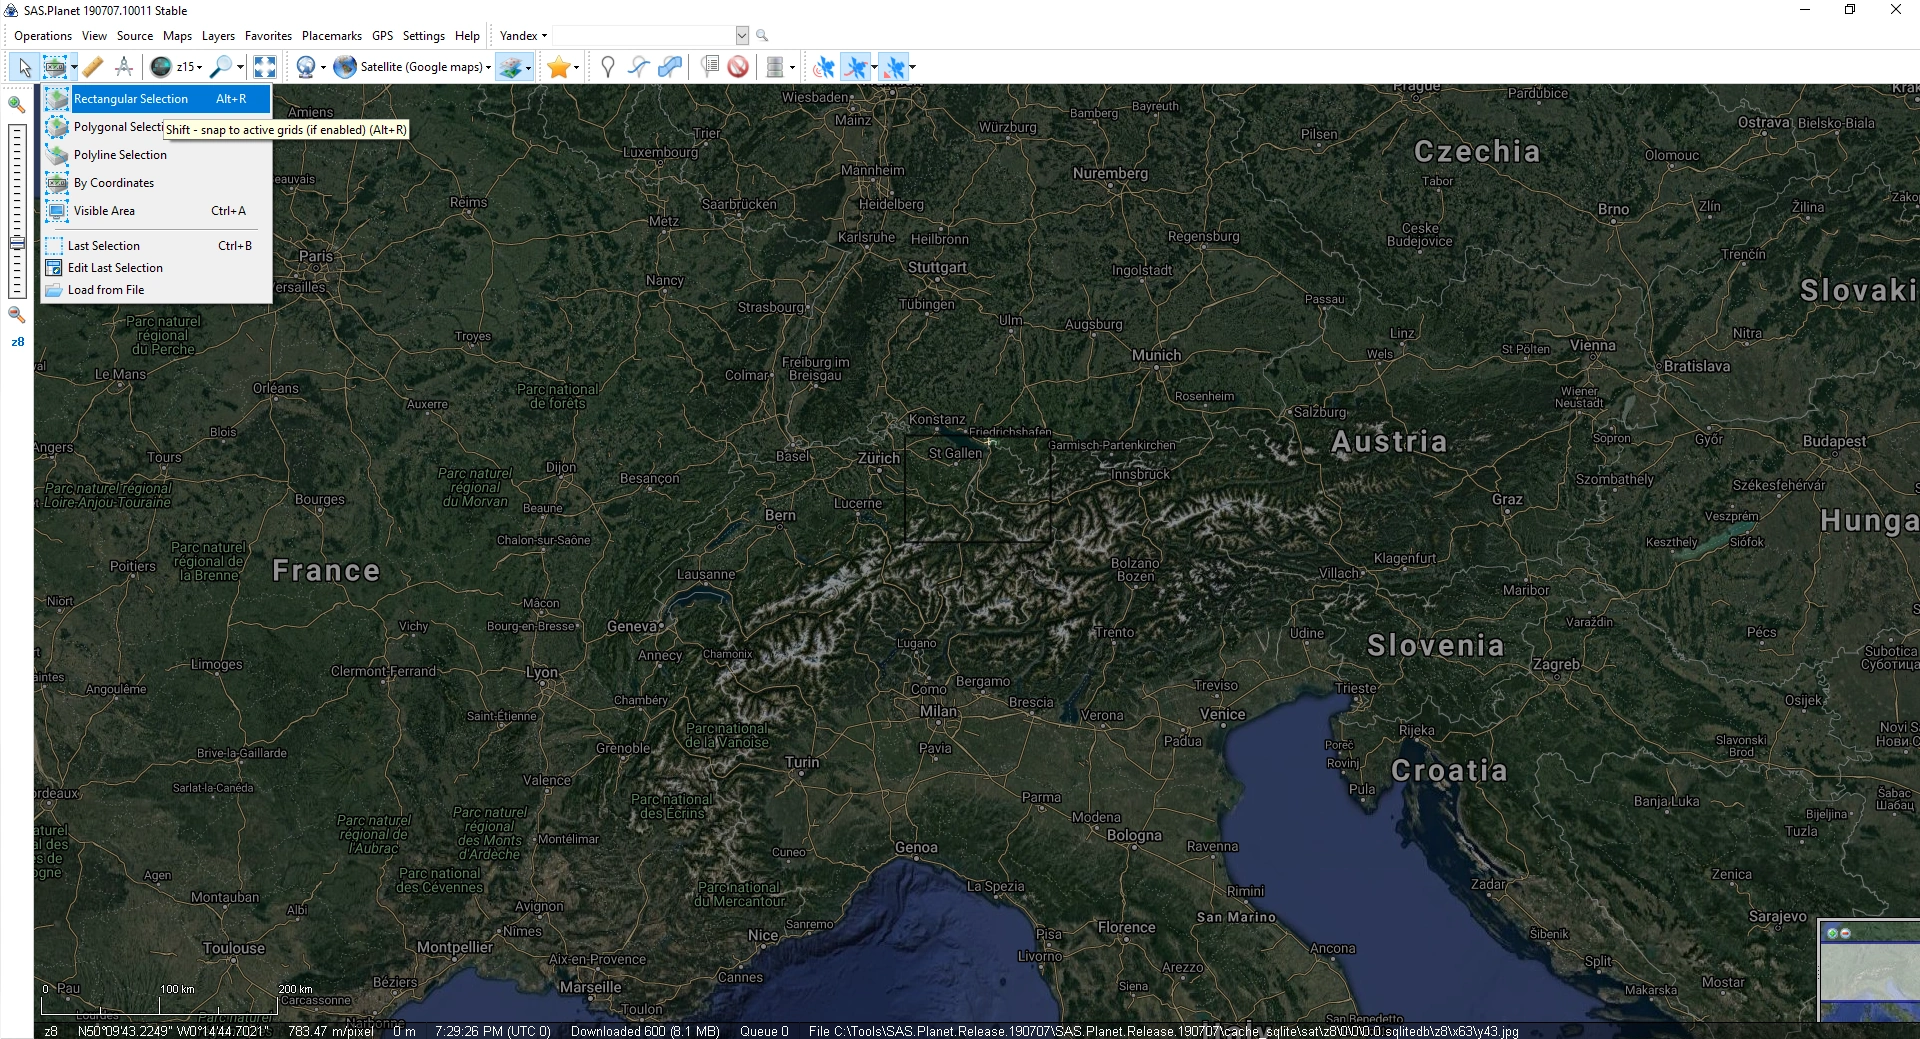Toggle full screen with the arrows icon
Screen dimensions: 1920x1039
[x=265, y=67]
